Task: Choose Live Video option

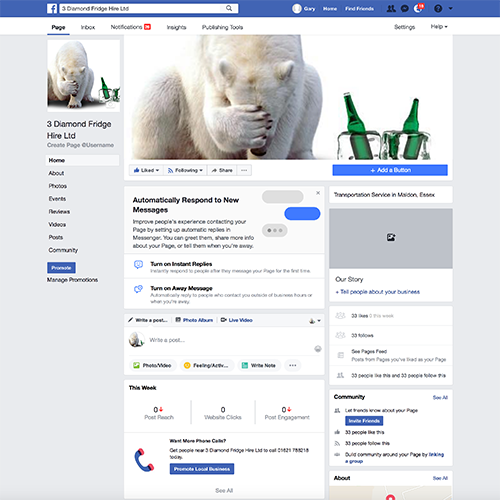Action: [237, 320]
